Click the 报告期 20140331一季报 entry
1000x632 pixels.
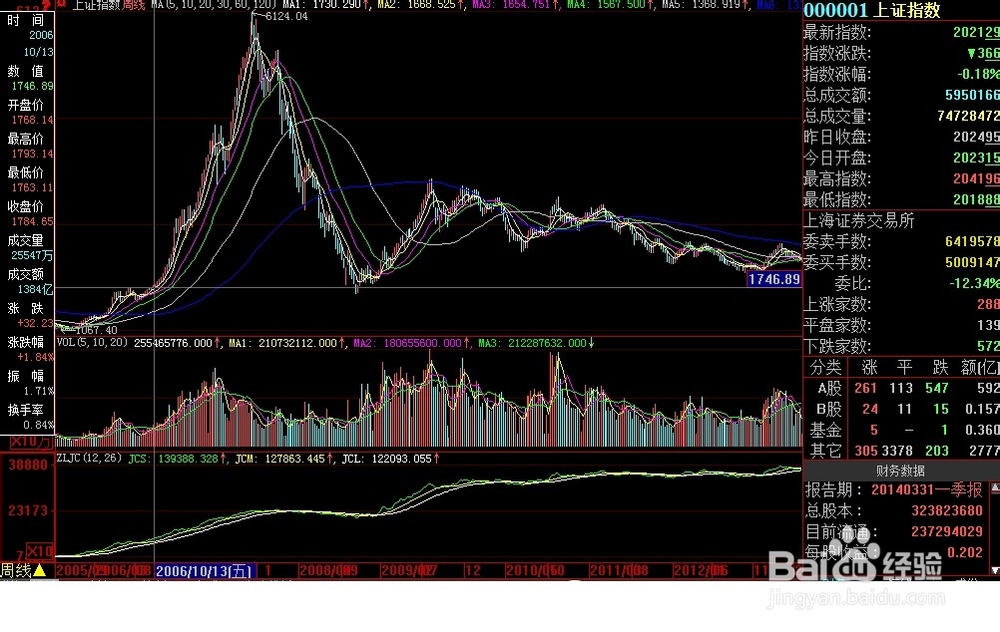pyautogui.click(x=893, y=490)
